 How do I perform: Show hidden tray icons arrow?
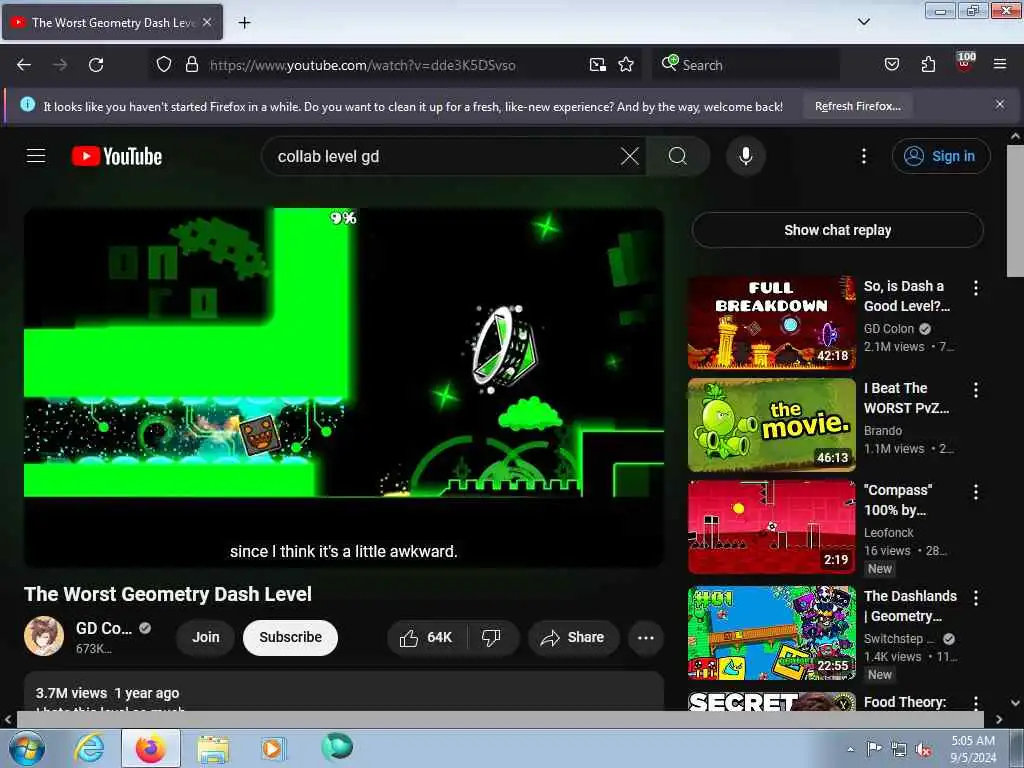pyautogui.click(x=850, y=749)
